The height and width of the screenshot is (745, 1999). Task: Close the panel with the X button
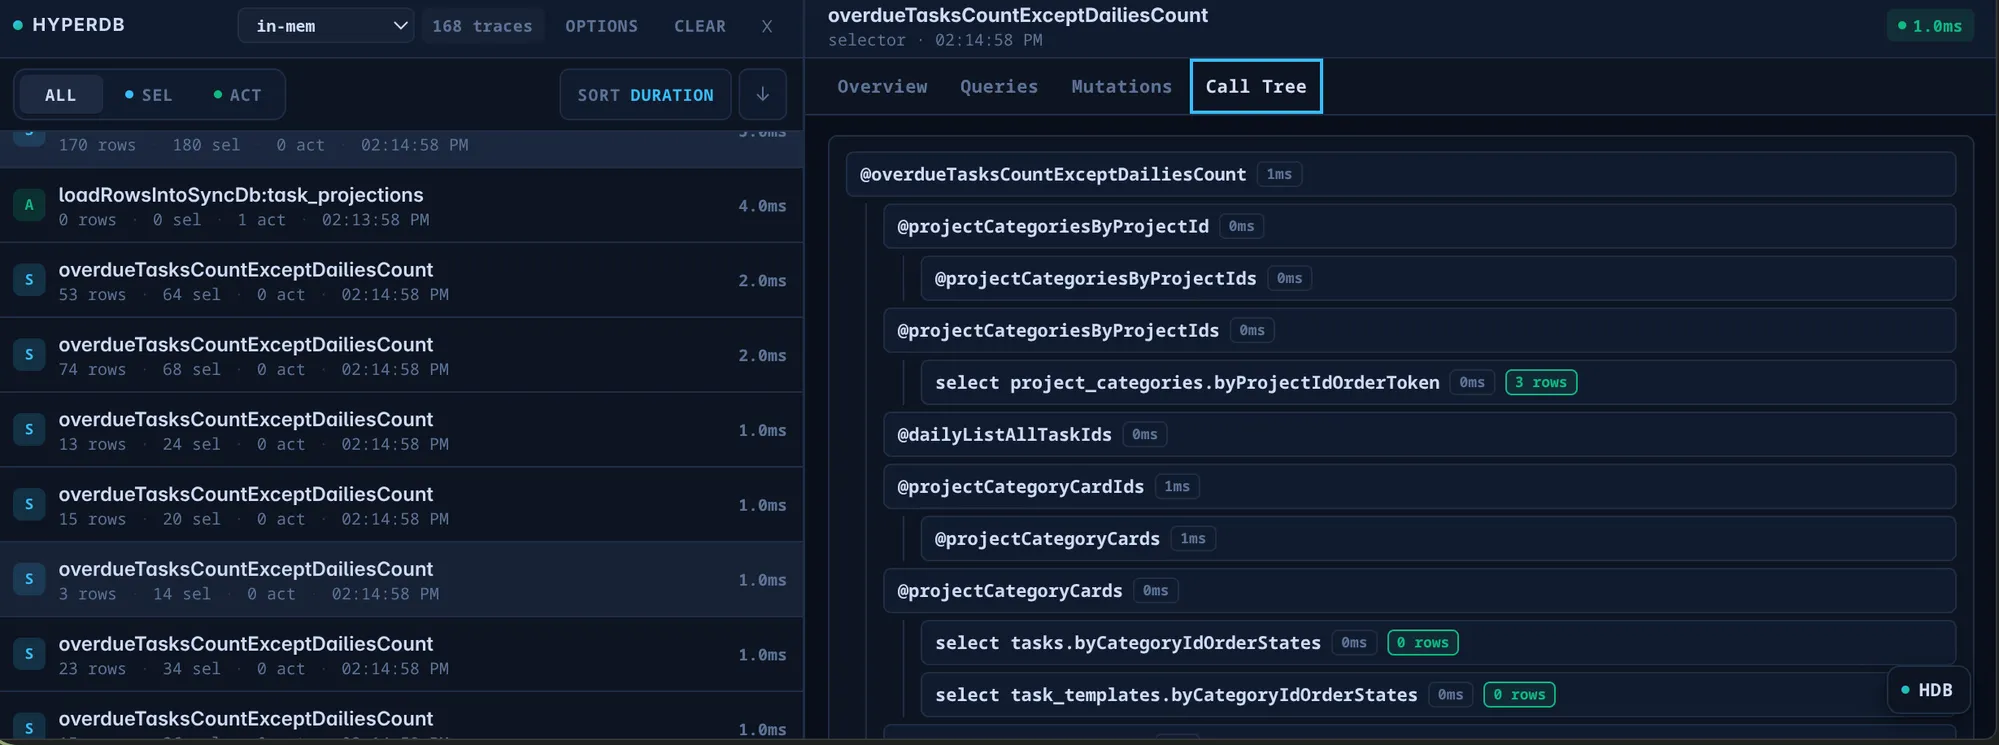click(x=767, y=26)
